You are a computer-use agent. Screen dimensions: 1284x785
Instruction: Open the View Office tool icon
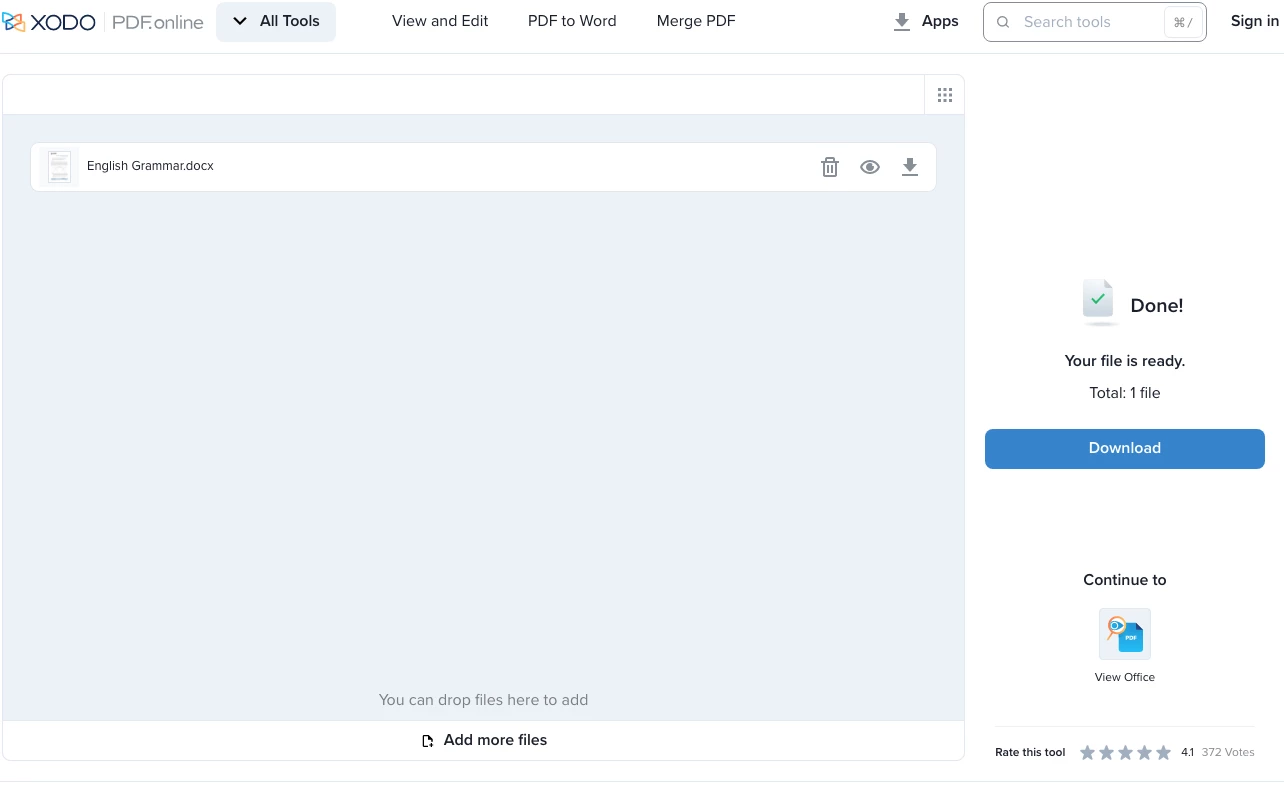(x=1125, y=634)
